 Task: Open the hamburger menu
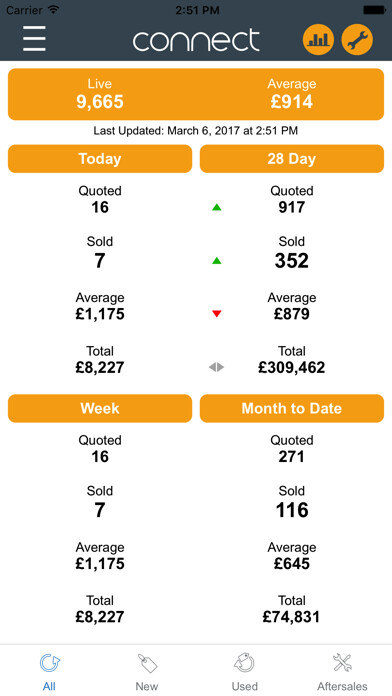coord(34,39)
